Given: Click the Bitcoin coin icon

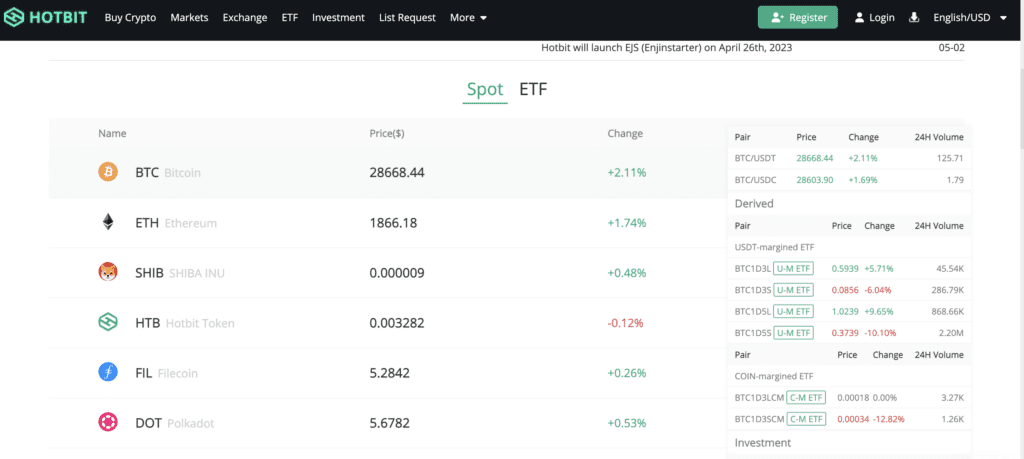Looking at the screenshot, I should [108, 173].
